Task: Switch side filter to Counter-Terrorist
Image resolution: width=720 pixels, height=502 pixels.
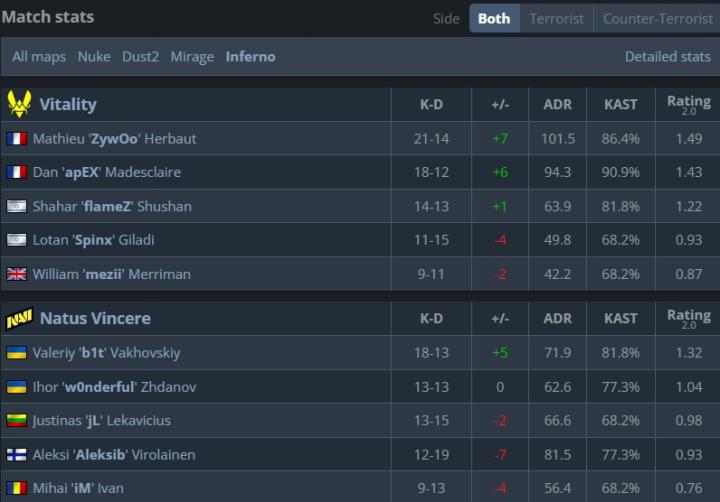Action: tap(657, 18)
